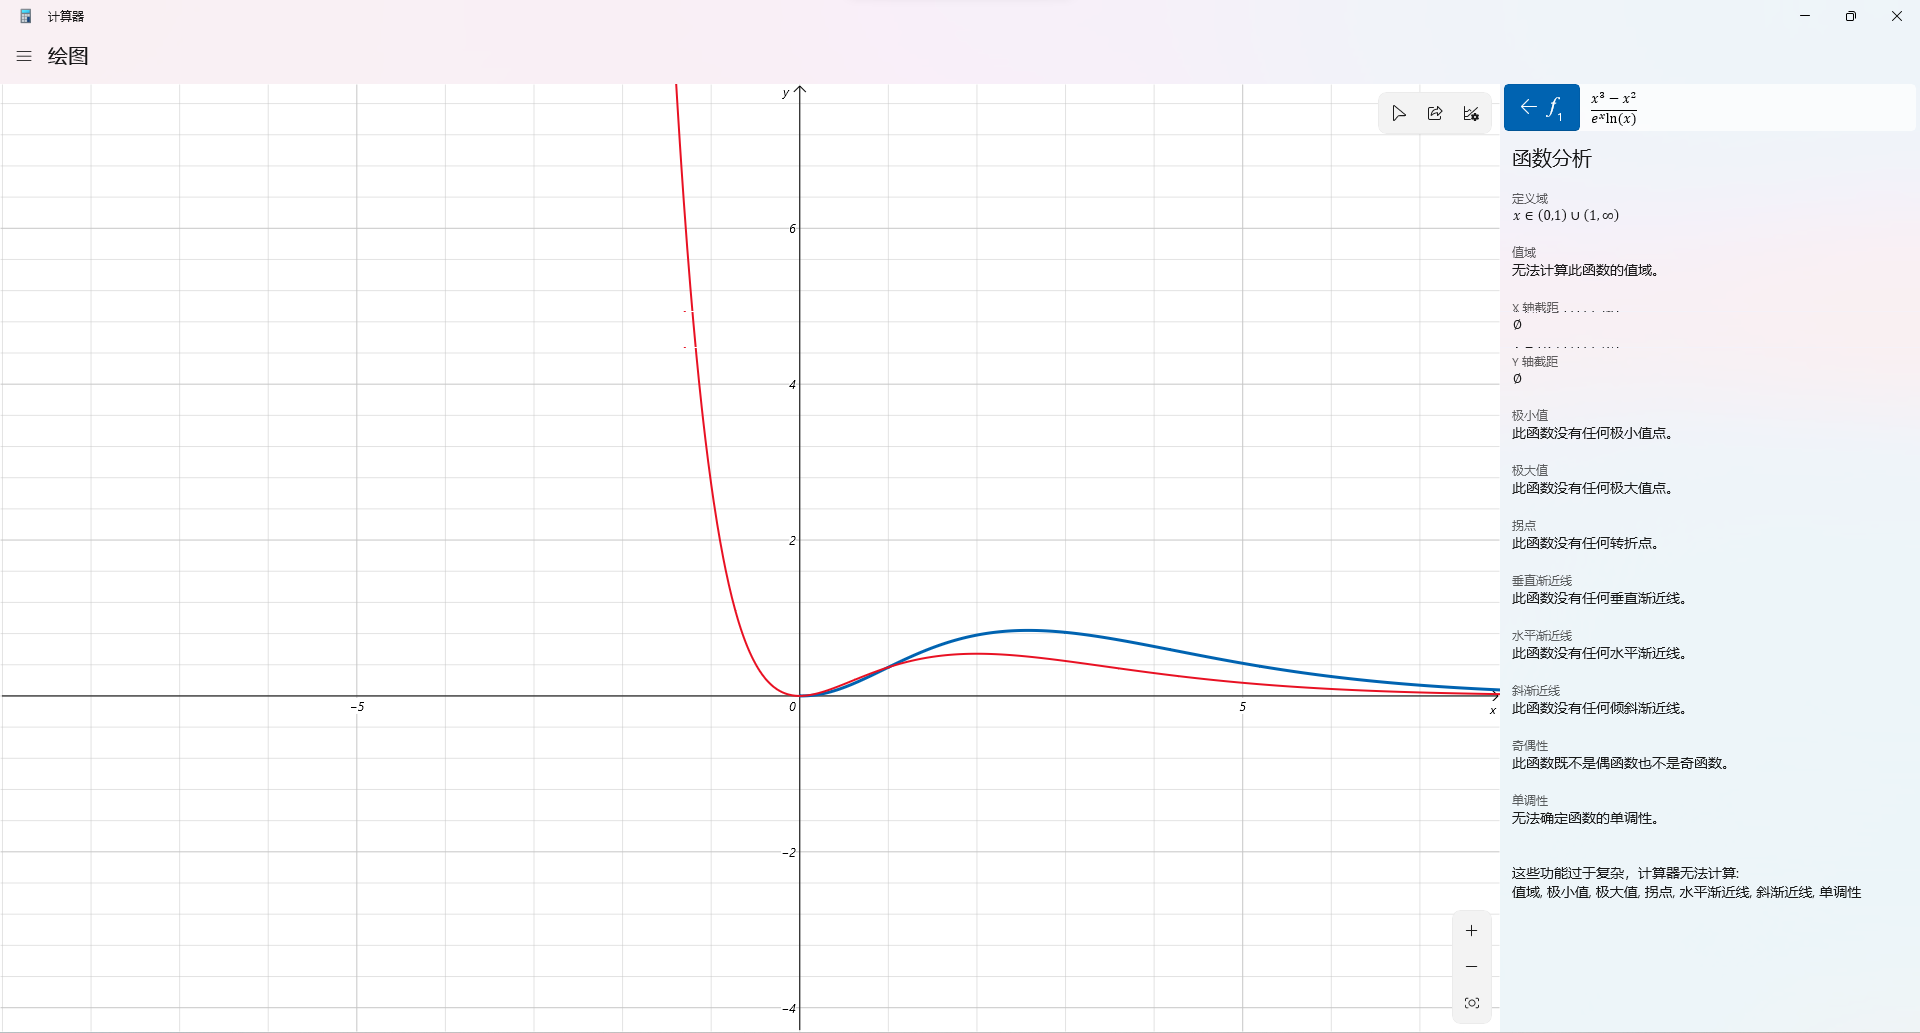Select the graph trace tool
Image resolution: width=1920 pixels, height=1033 pixels.
[1399, 113]
